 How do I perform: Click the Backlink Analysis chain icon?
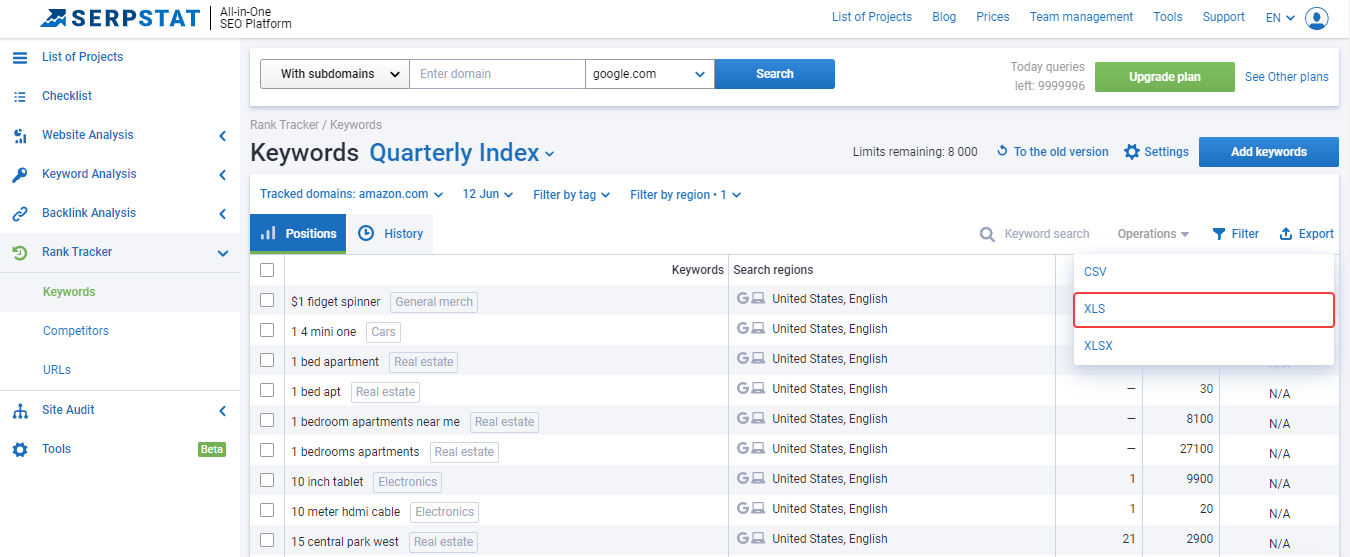20,213
